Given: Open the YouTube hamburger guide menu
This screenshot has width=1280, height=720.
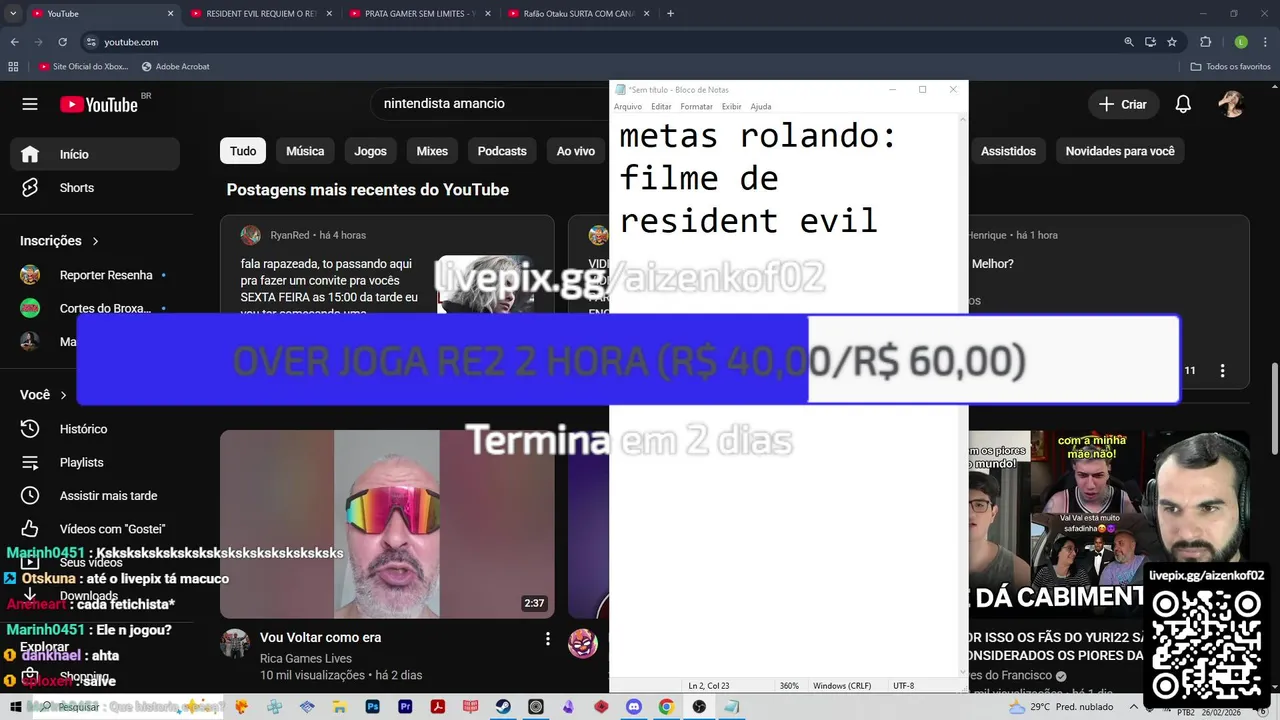Looking at the screenshot, I should [30, 104].
